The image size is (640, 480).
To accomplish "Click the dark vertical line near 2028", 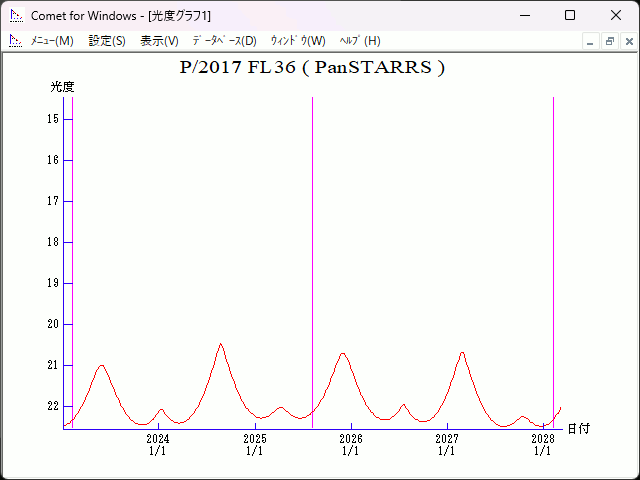I will 553,250.
